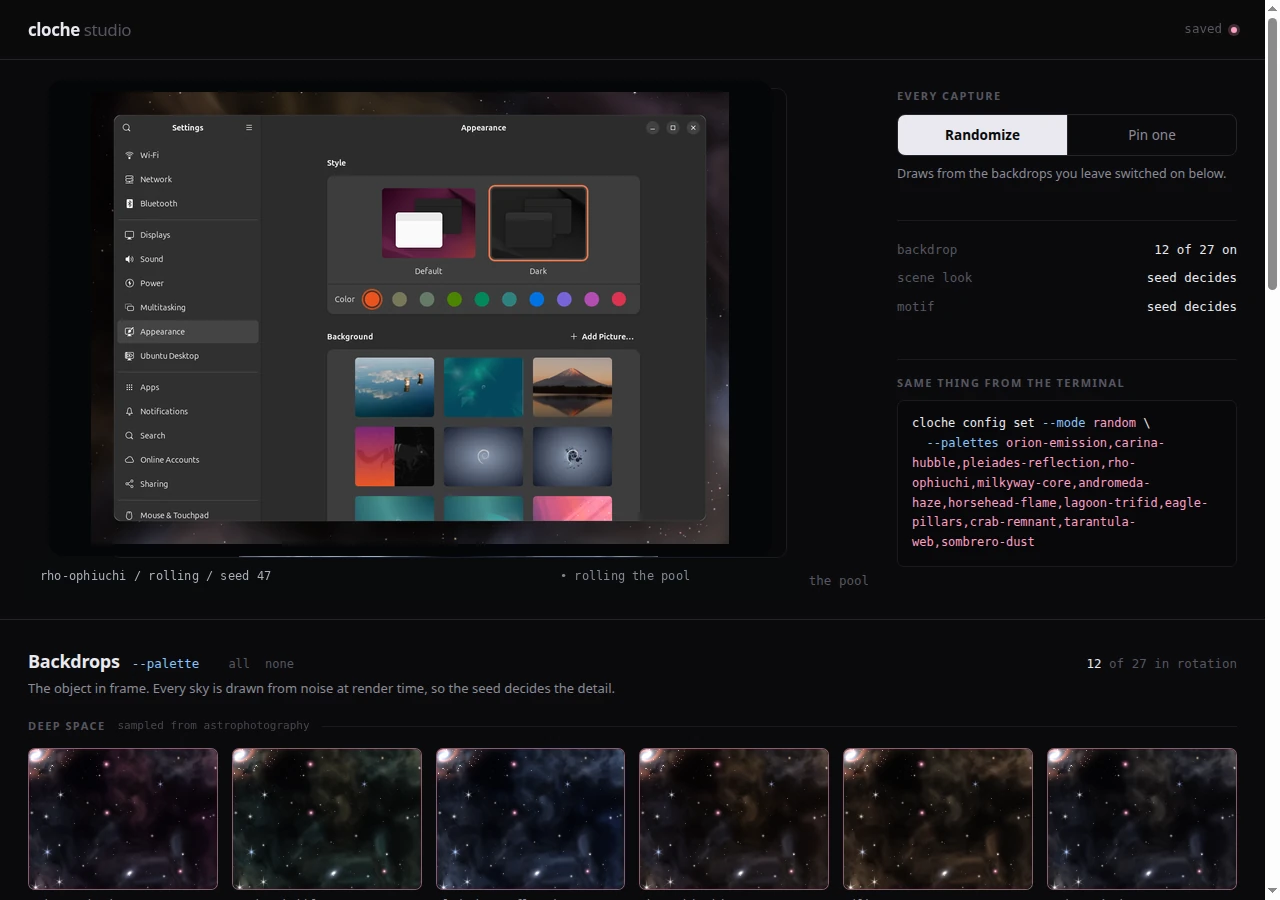
Task: Click the 'saved' status label
Action: pos(1203,29)
